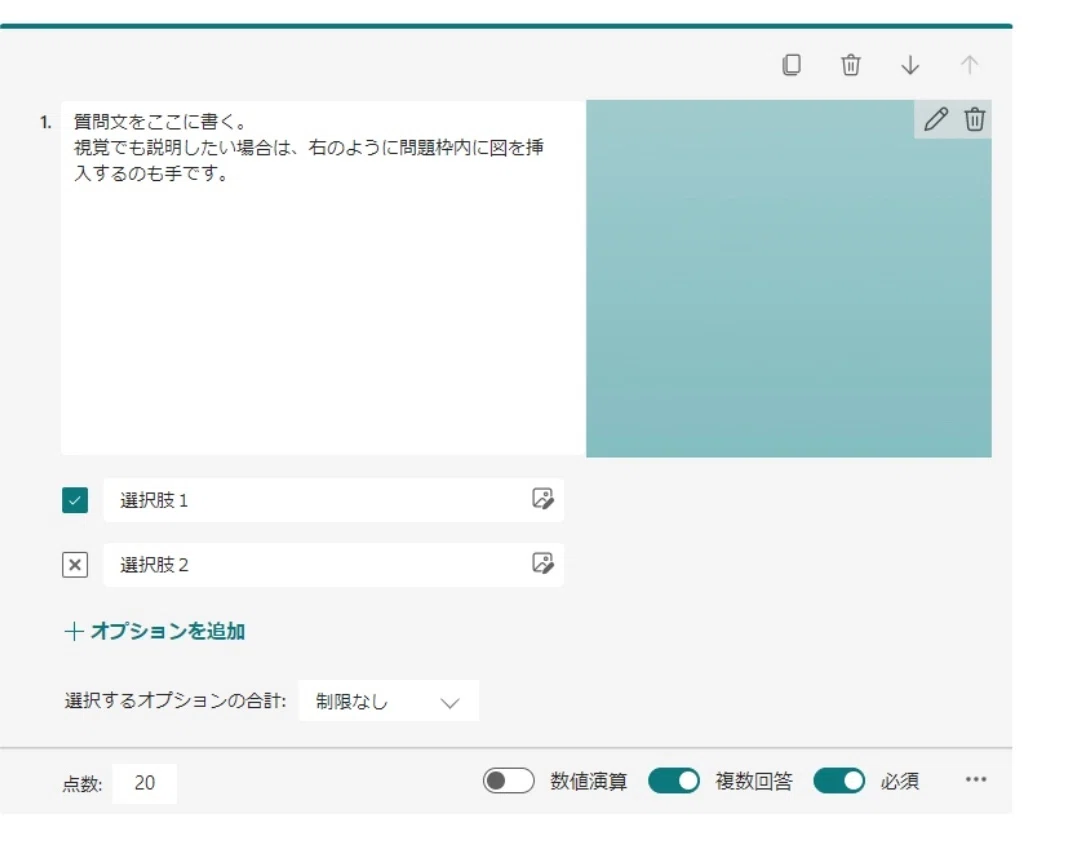Edit the question text field
This screenshot has width=1072, height=845.
323,278
